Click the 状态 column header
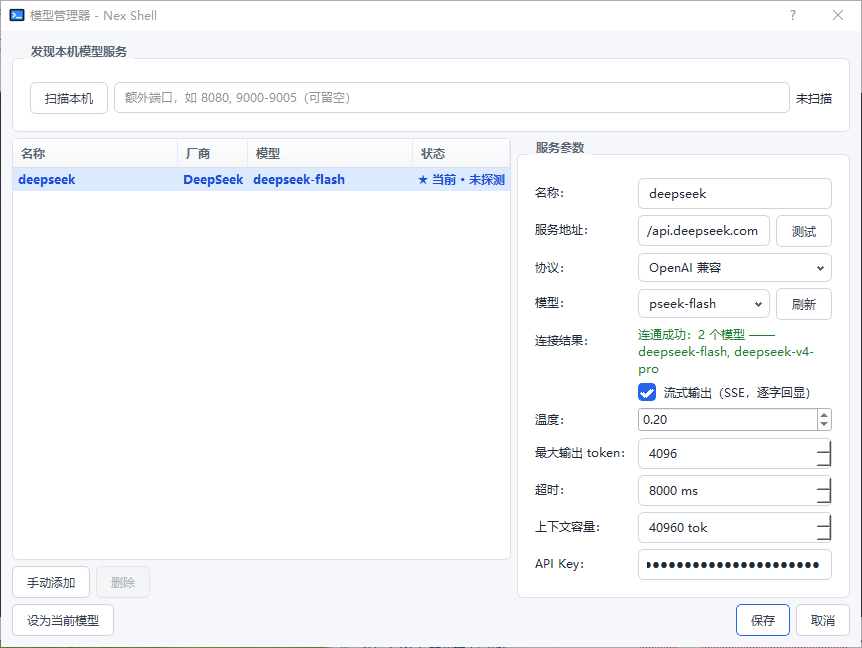862x648 pixels. (461, 153)
